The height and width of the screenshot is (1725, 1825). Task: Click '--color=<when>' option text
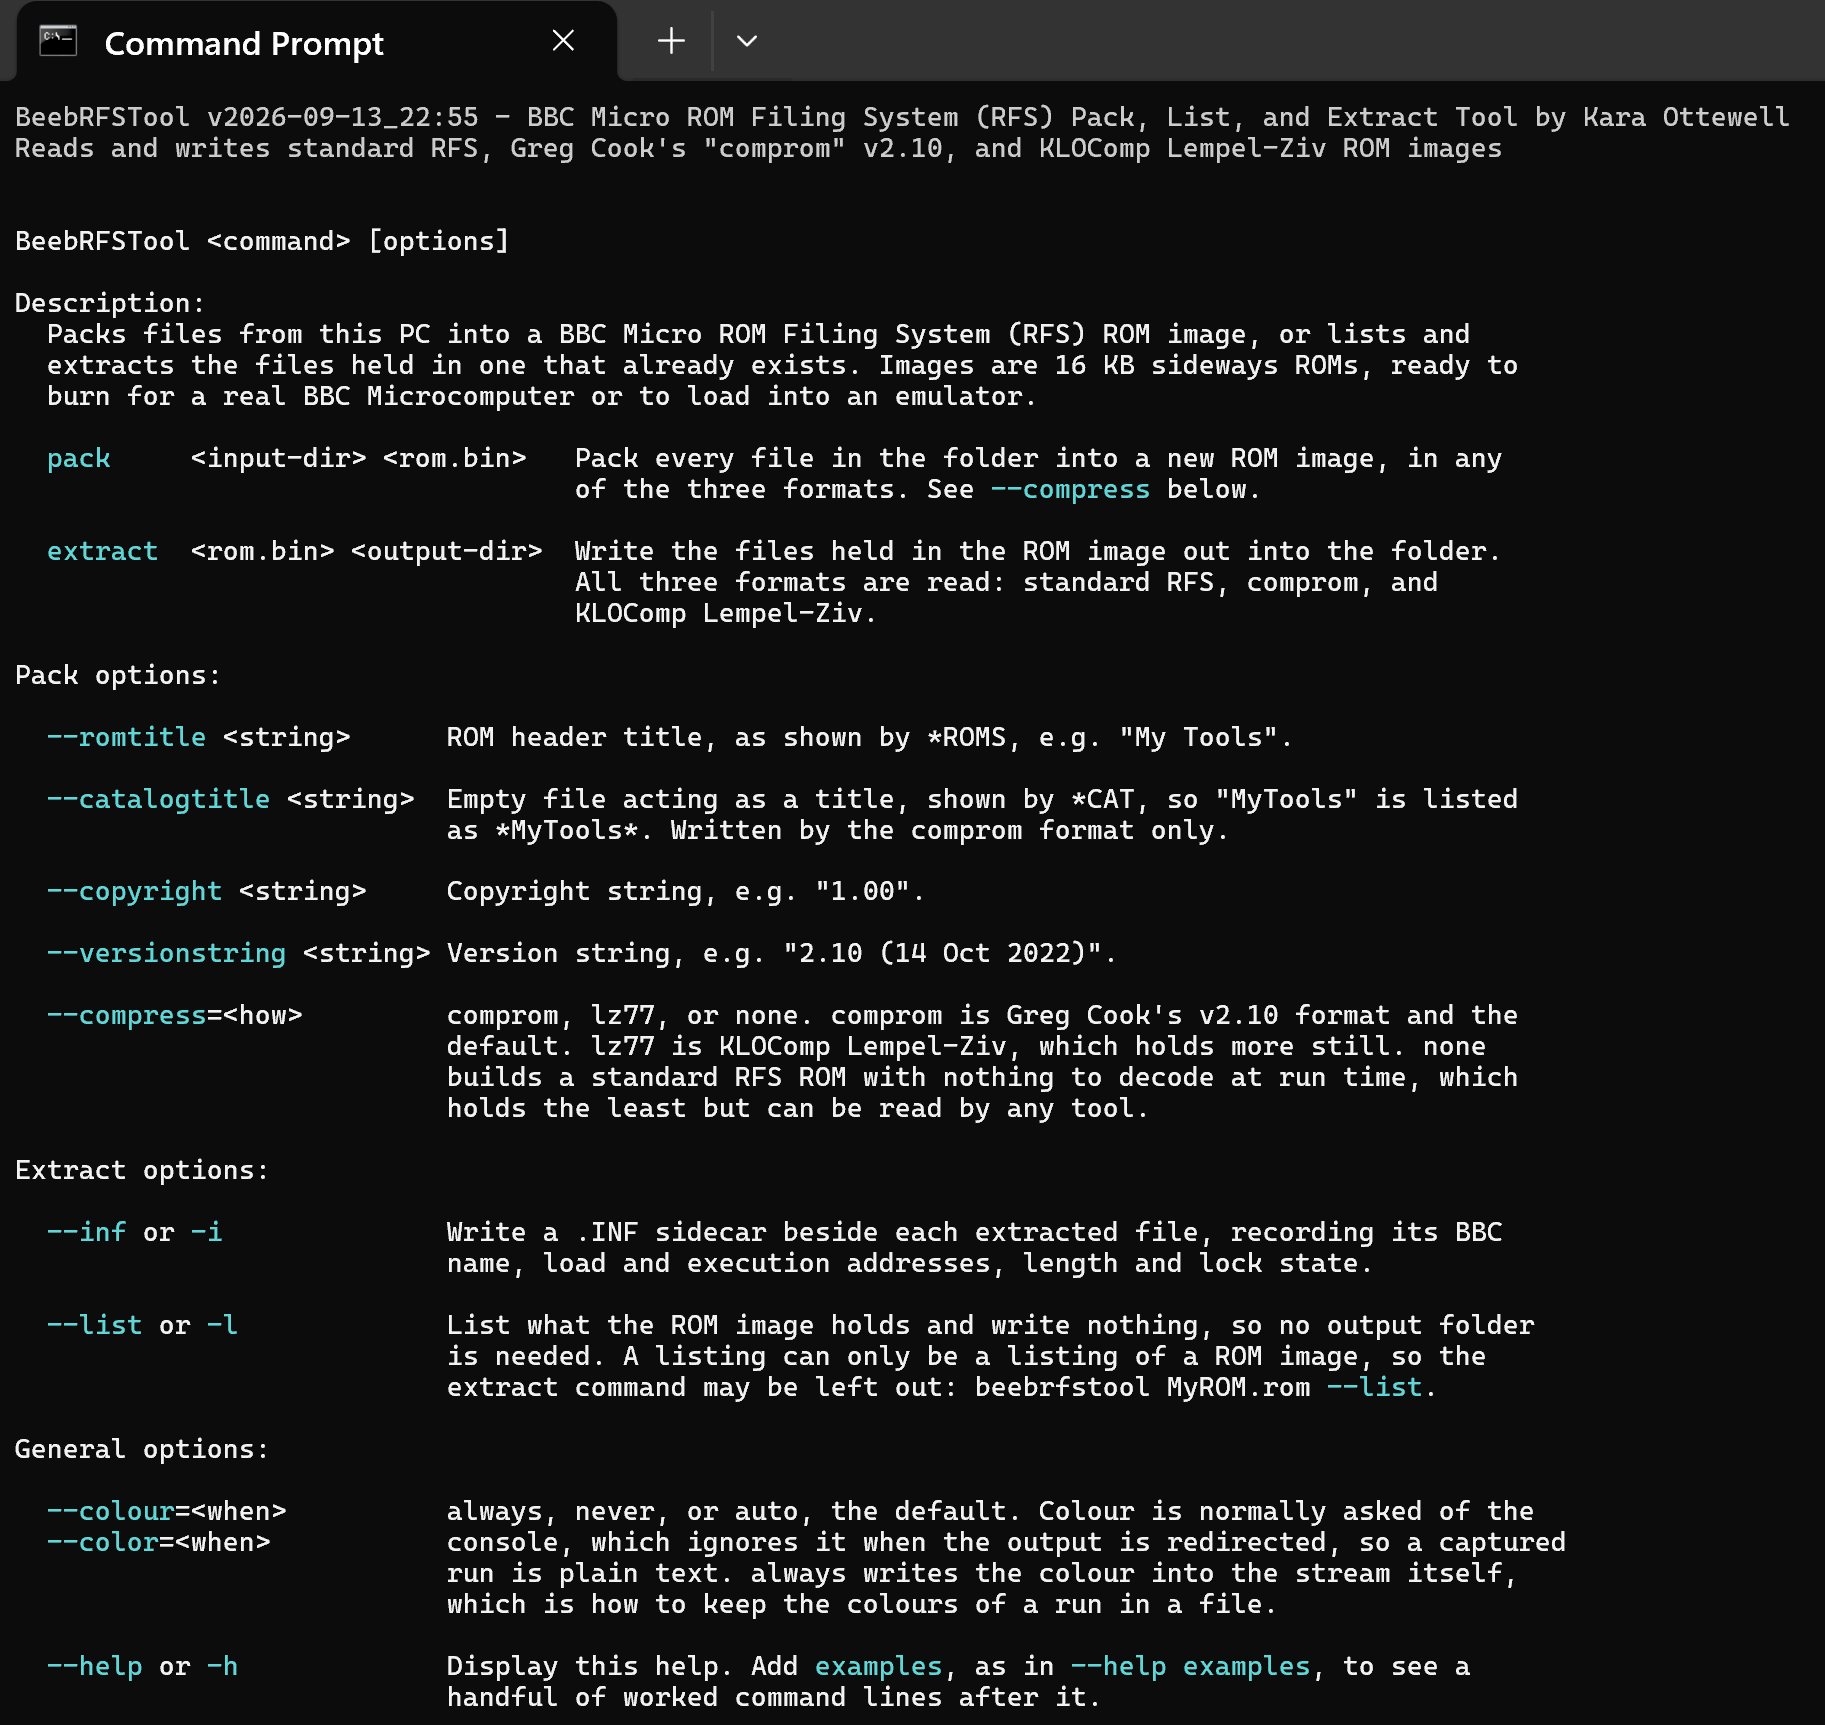[x=159, y=1543]
